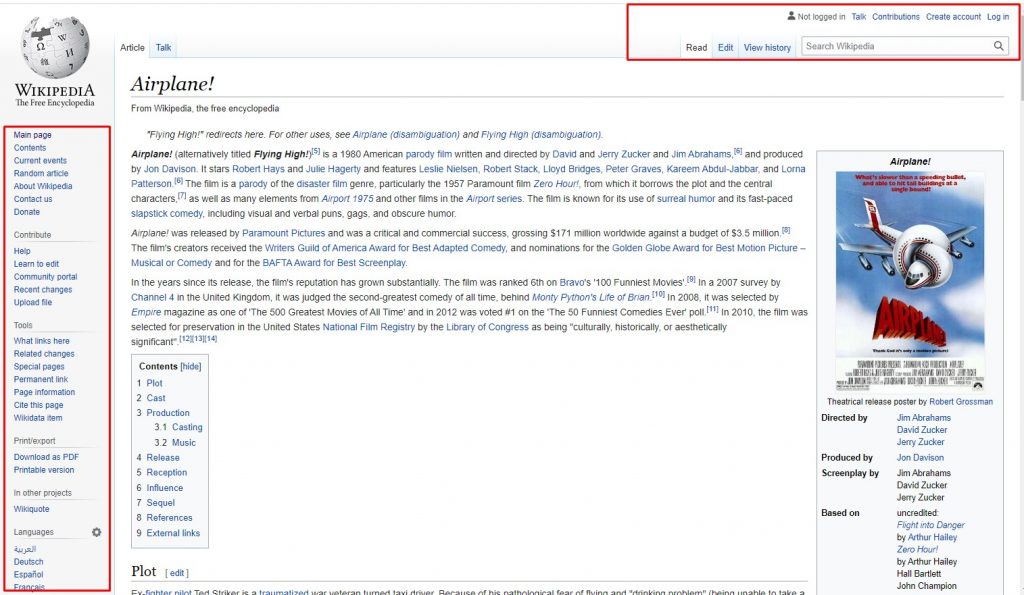The width and height of the screenshot is (1024, 595).
Task: Open Flying High (disambiguation) link
Action: coord(541,135)
